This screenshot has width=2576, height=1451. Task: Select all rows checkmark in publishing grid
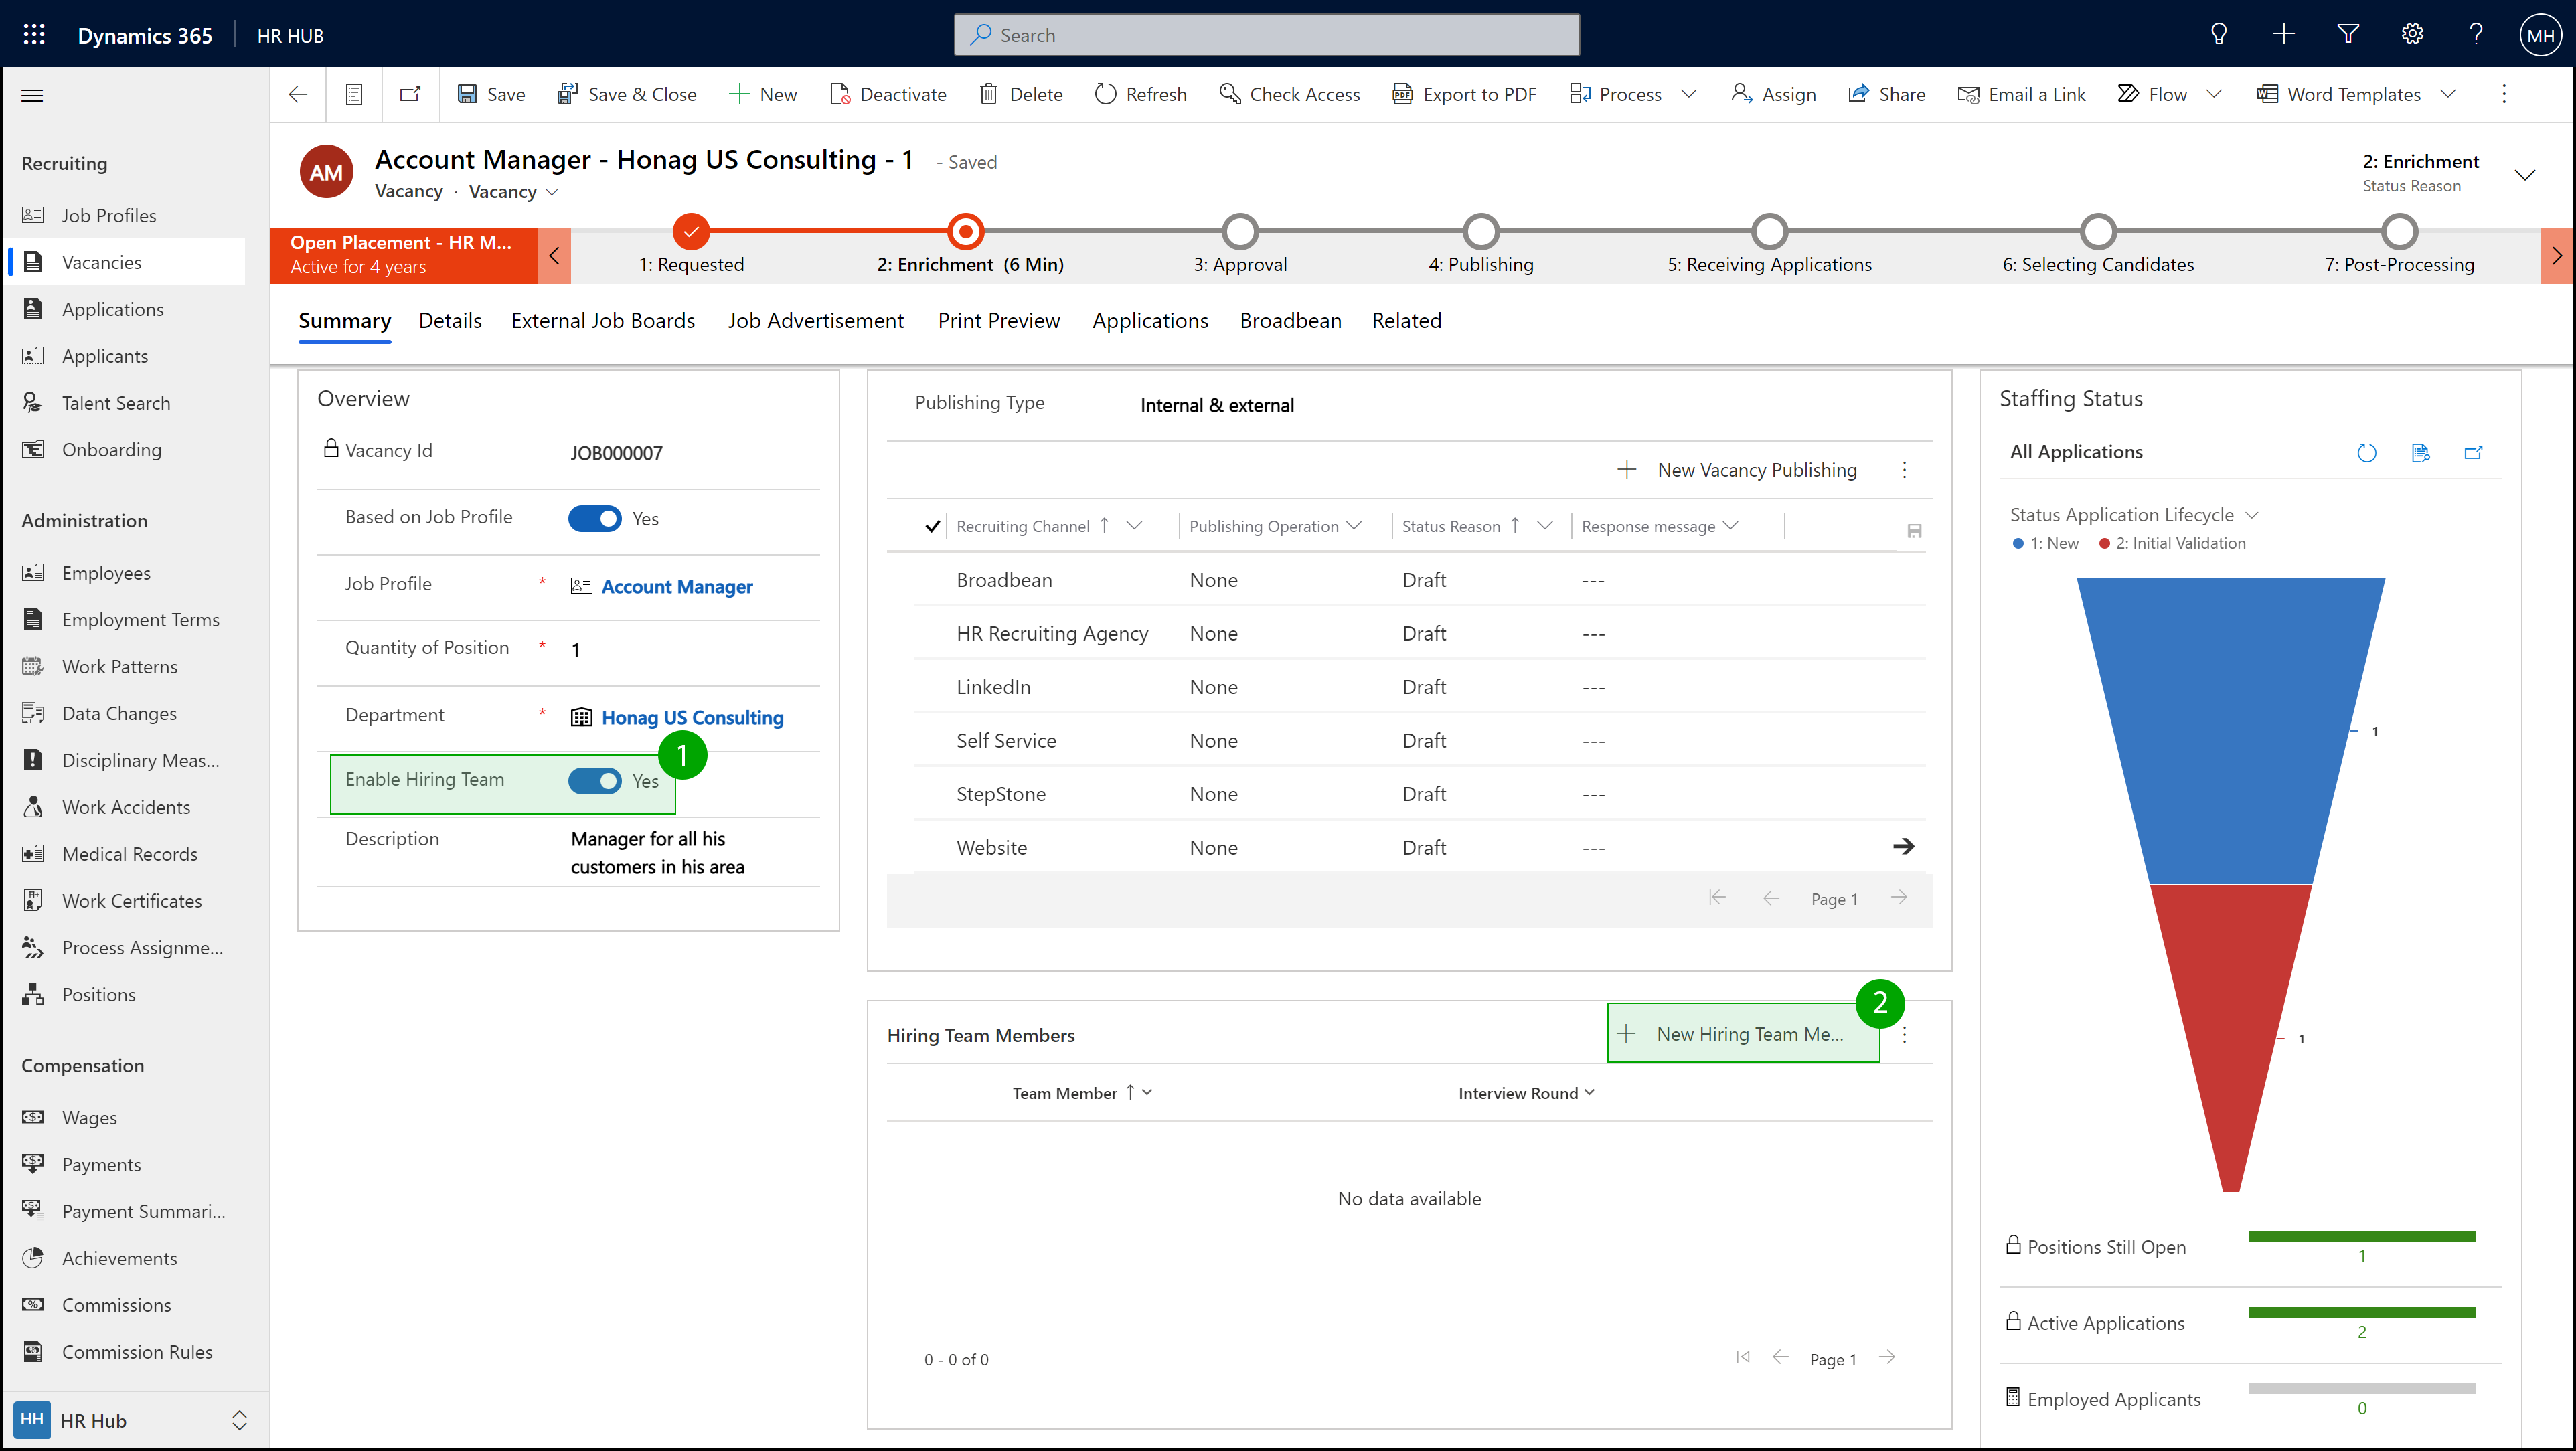coord(932,526)
